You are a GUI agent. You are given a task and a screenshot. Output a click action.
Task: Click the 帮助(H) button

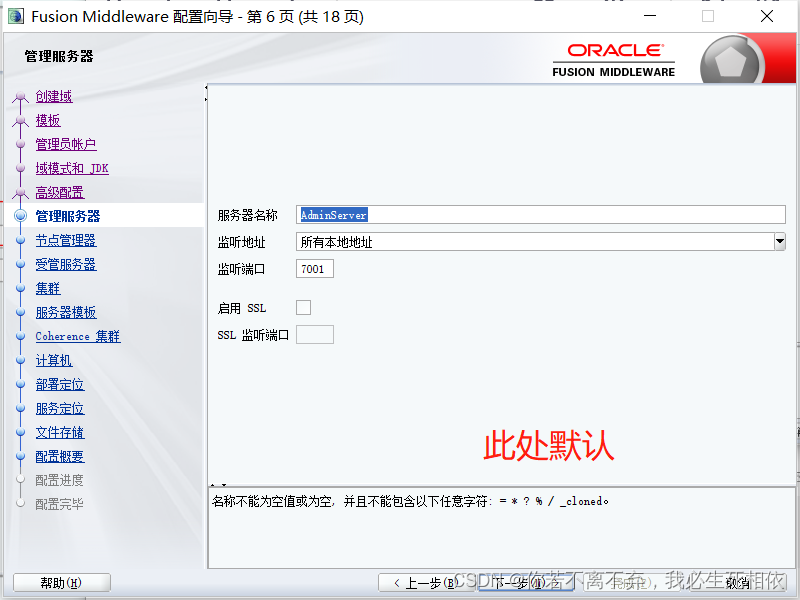coord(61,583)
